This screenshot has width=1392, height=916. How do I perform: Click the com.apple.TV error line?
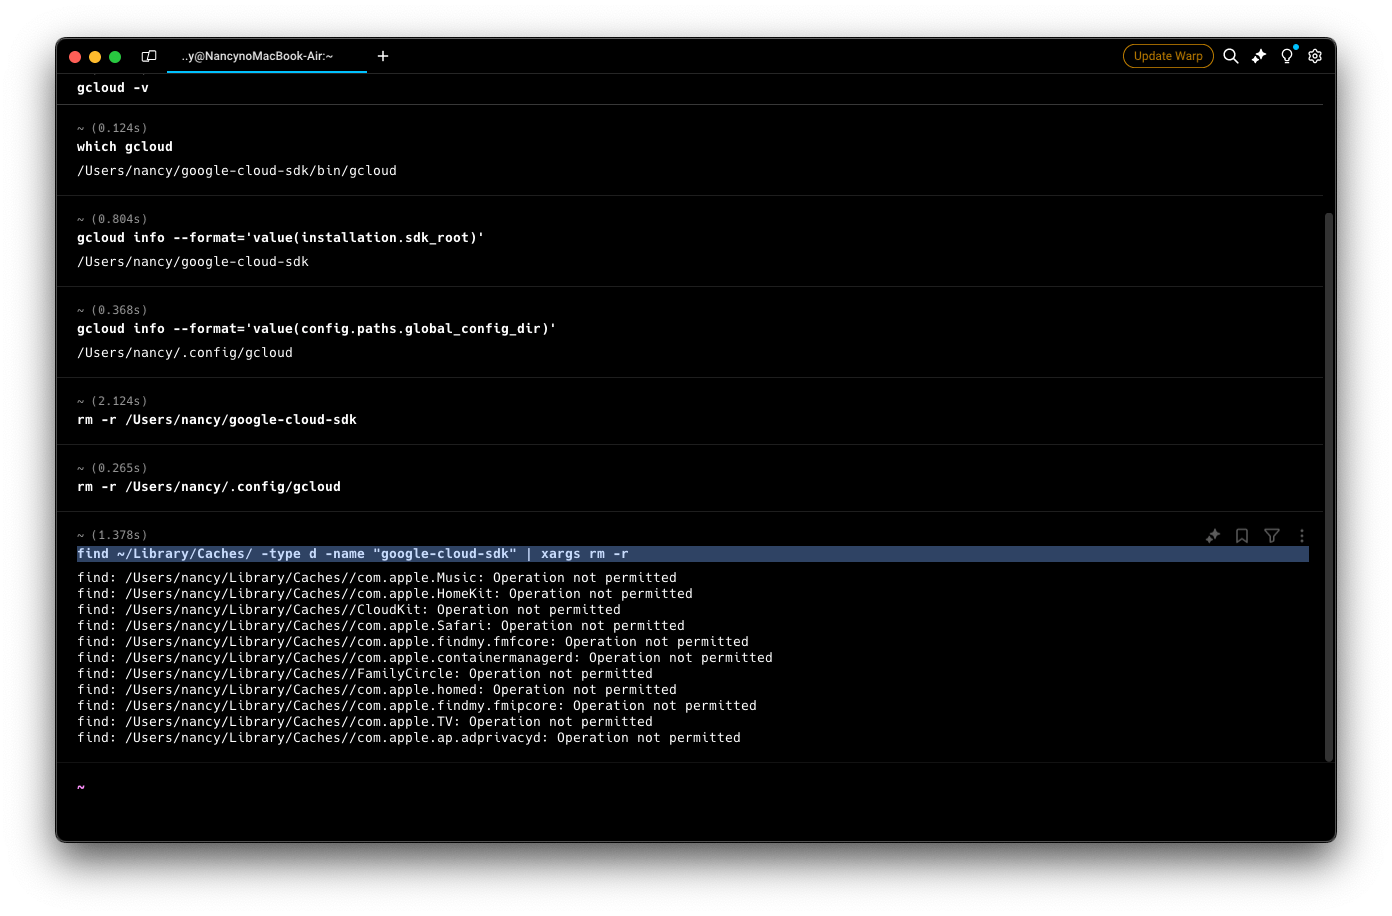365,722
